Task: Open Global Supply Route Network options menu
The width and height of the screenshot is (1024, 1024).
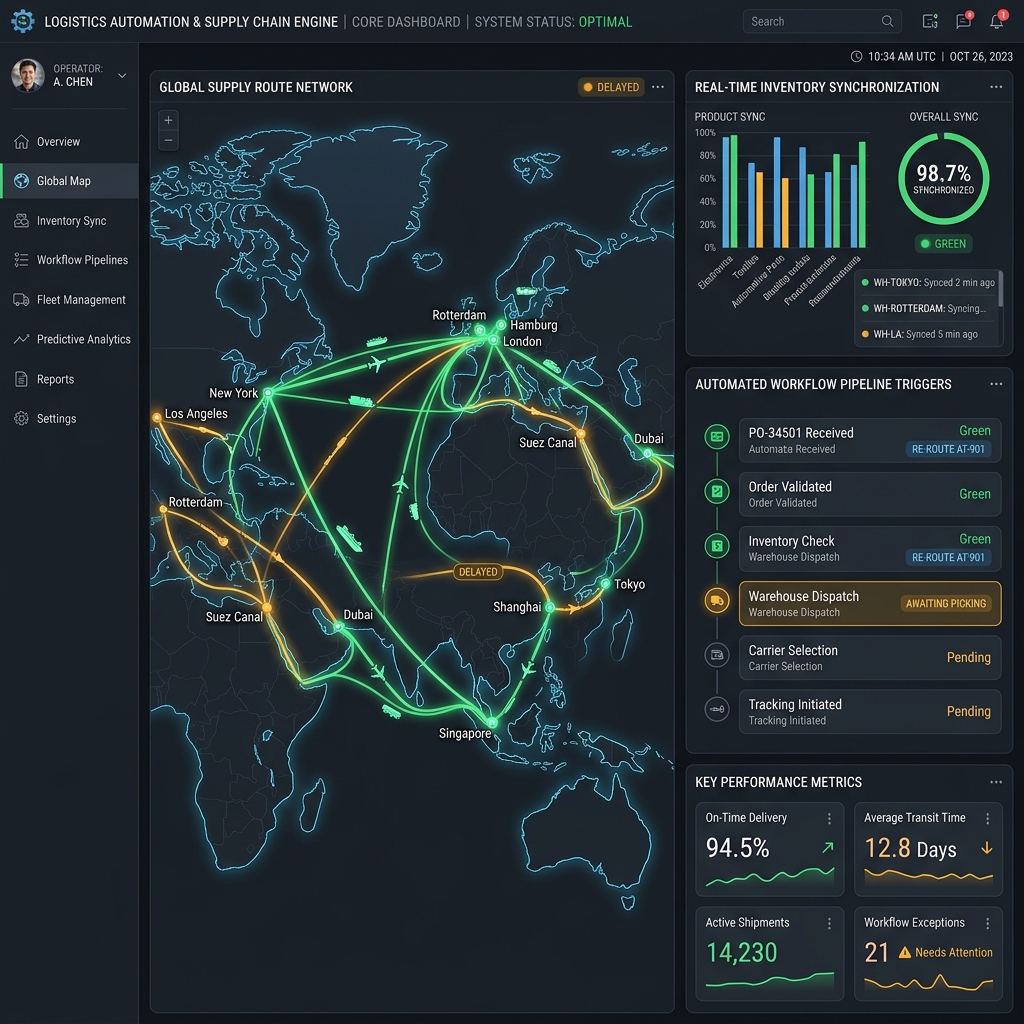Action: [x=658, y=87]
